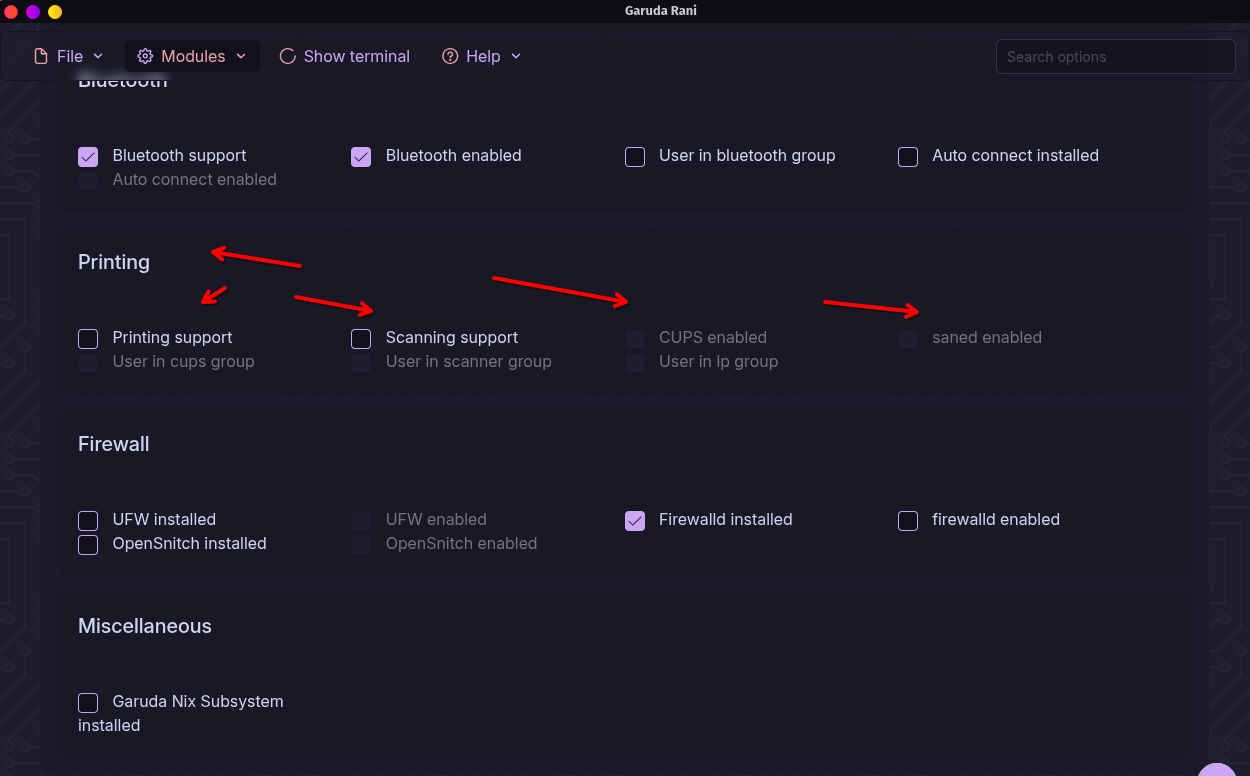Disable the Bluetooth enabled checkbox
This screenshot has height=776, width=1250.
click(x=361, y=156)
